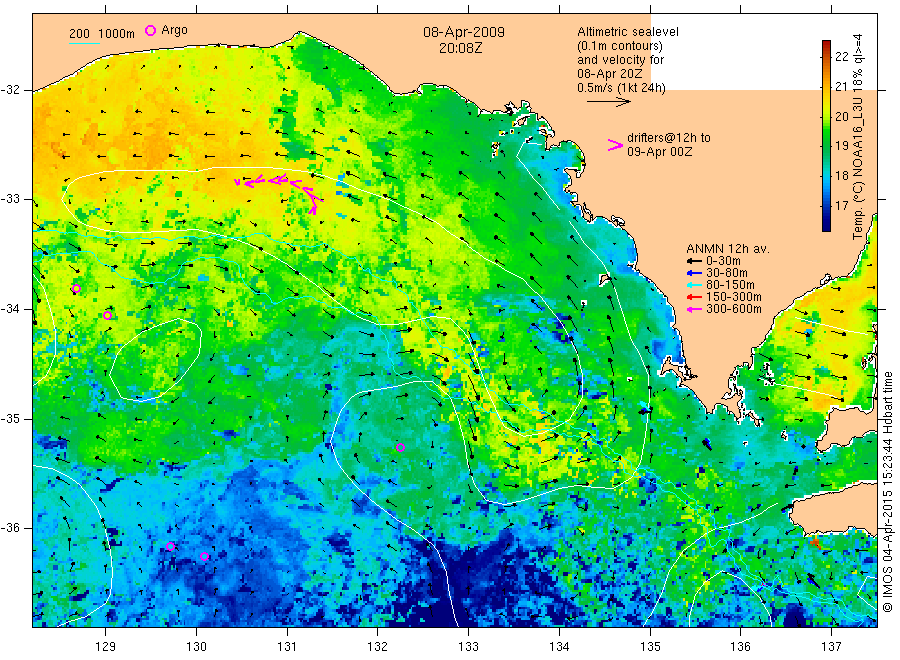
Task: Click the 0.5m/s velocity scale arrow
Action: [608, 102]
